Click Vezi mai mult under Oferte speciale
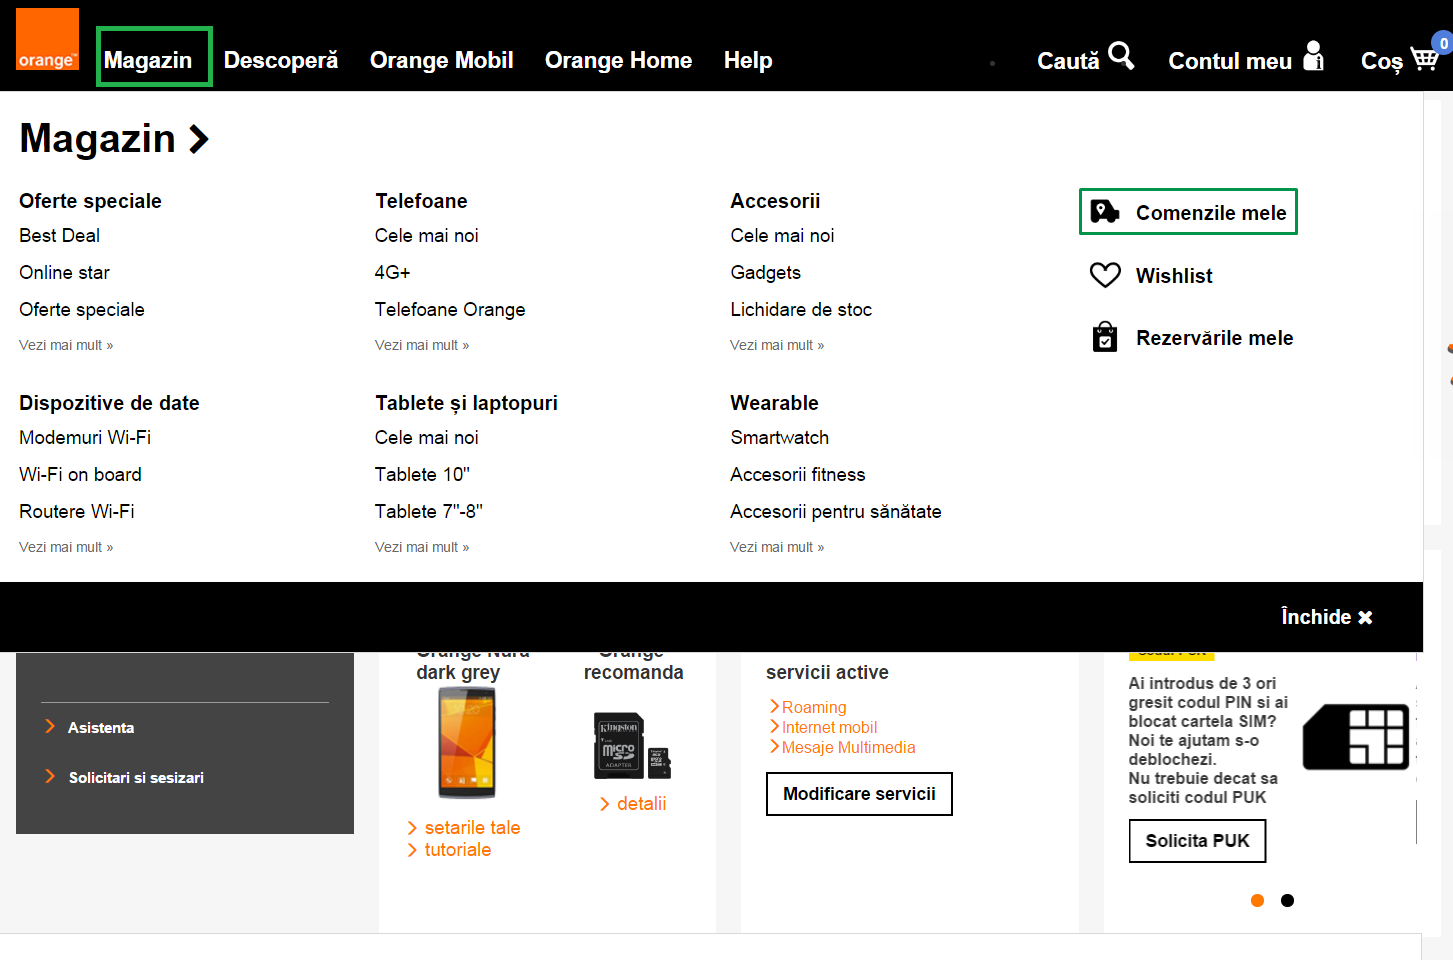This screenshot has width=1453, height=960. (x=66, y=345)
